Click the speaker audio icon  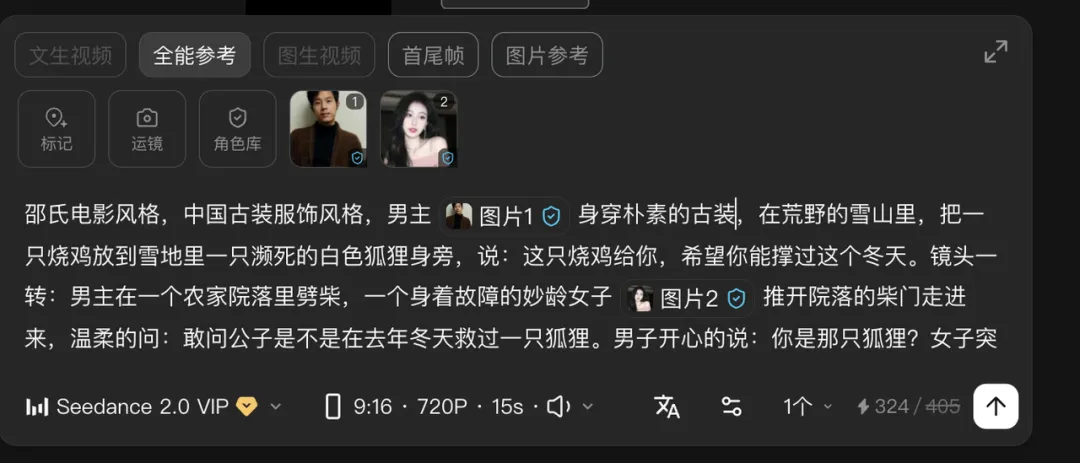tap(558, 407)
